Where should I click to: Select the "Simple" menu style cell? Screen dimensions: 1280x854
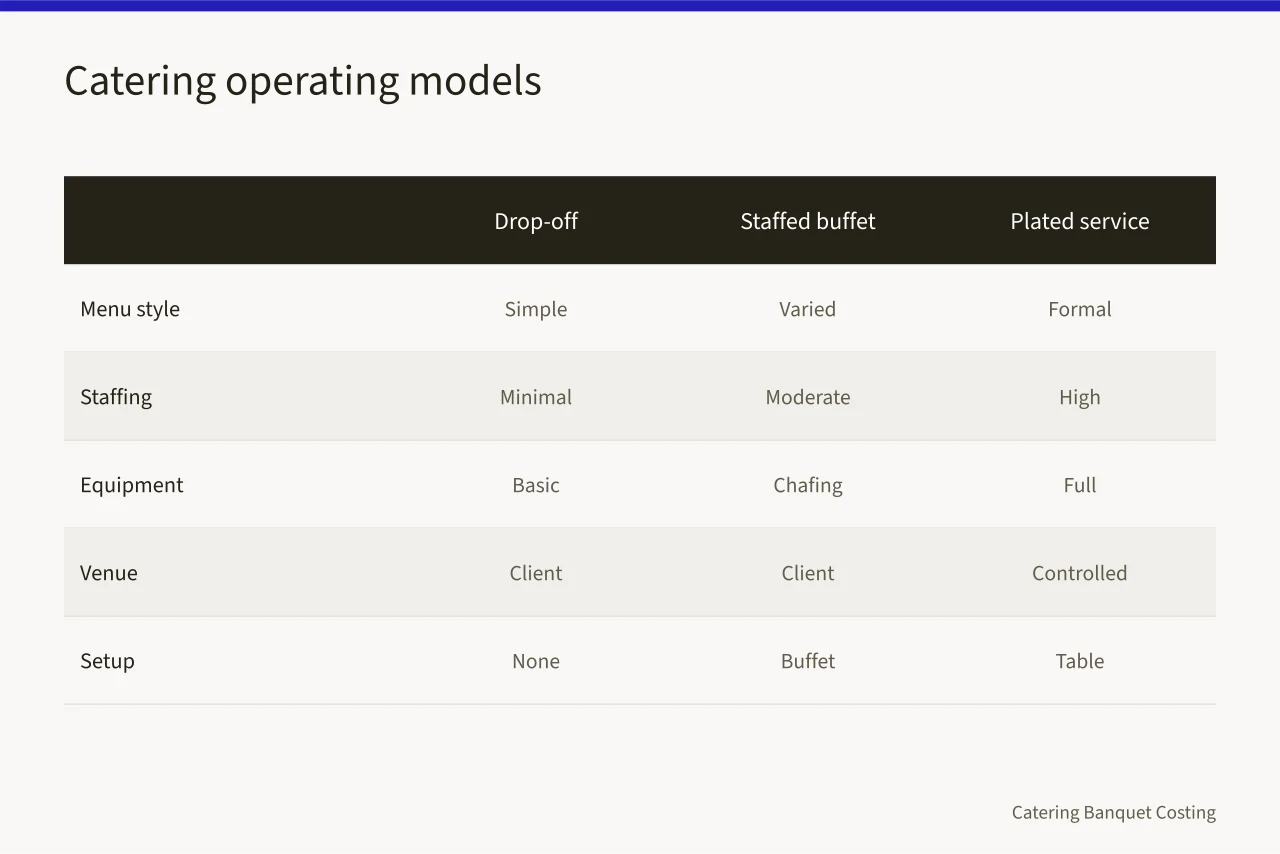pyautogui.click(x=536, y=309)
